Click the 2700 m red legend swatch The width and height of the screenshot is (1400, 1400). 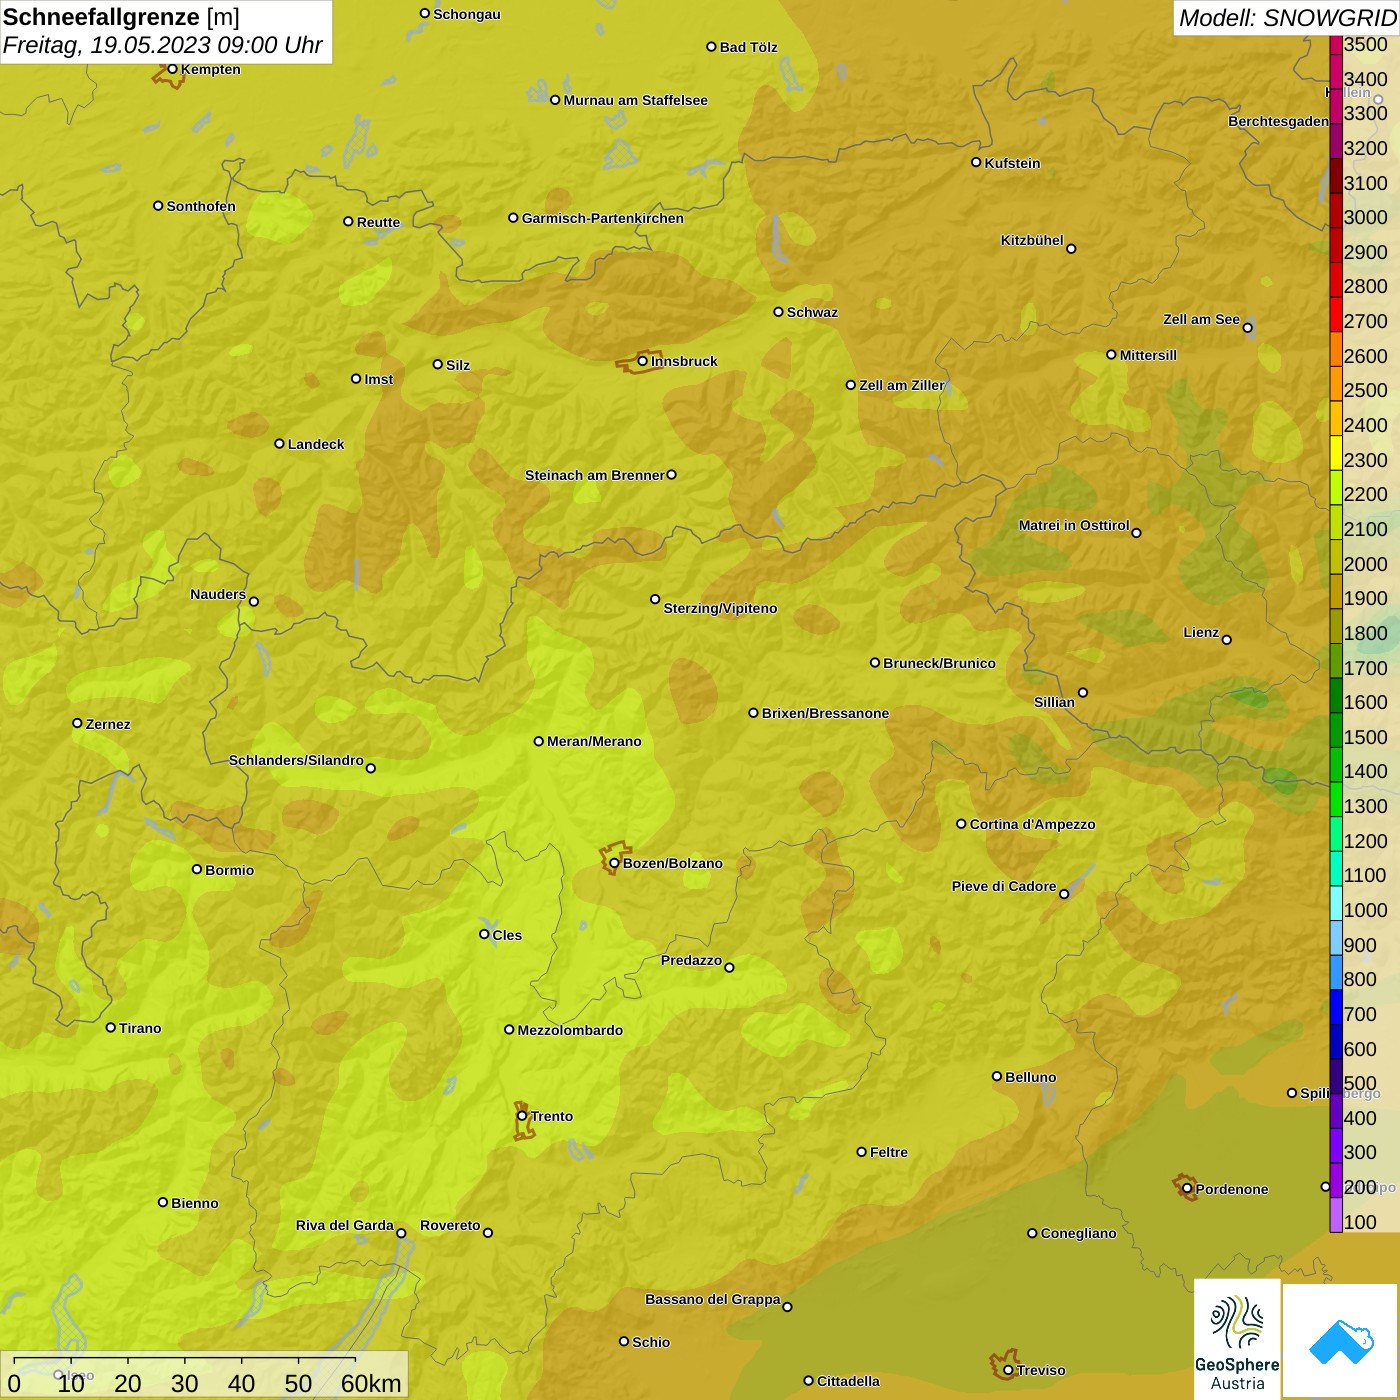[1335, 314]
